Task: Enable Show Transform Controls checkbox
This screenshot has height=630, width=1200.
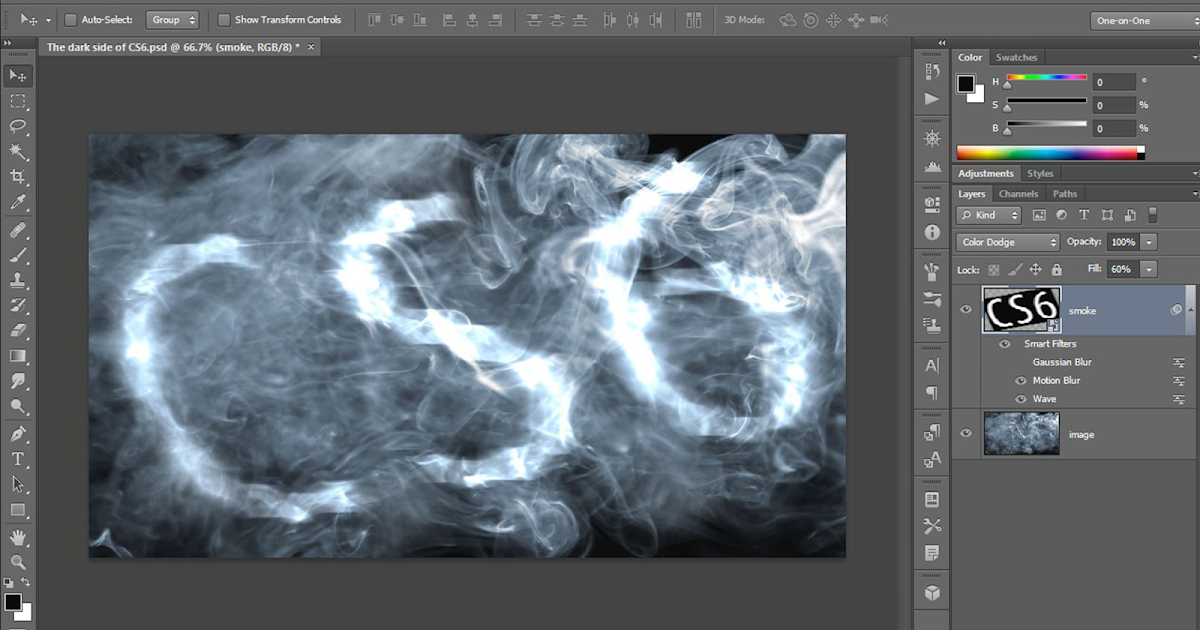Action: 224,20
